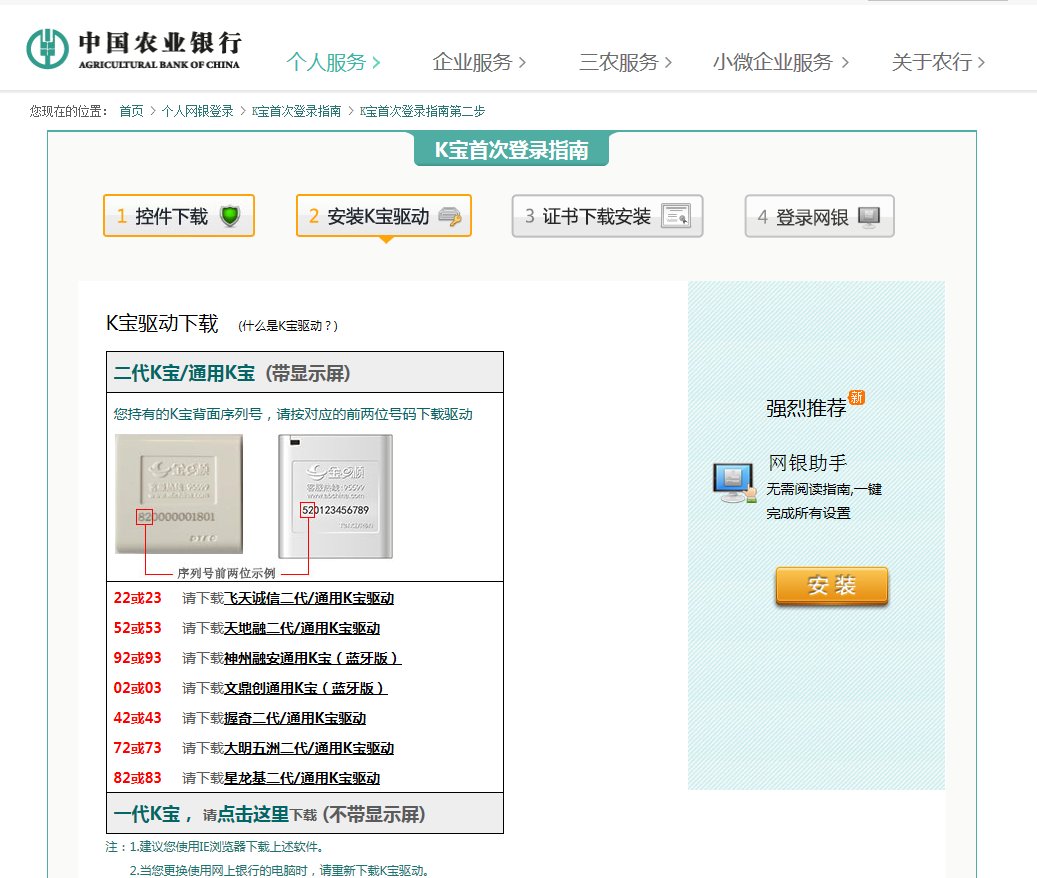This screenshot has height=878, width=1037.
Task: Click the computer icon next to 网银助手
Action: pos(733,481)
